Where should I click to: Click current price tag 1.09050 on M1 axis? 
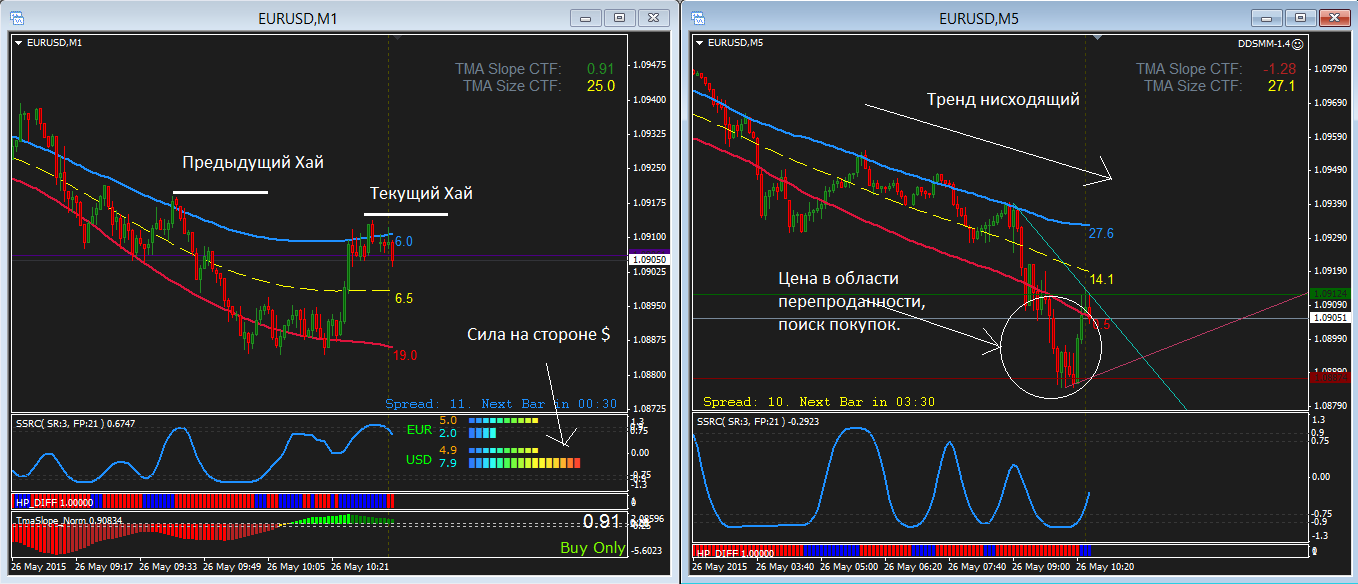(x=651, y=259)
